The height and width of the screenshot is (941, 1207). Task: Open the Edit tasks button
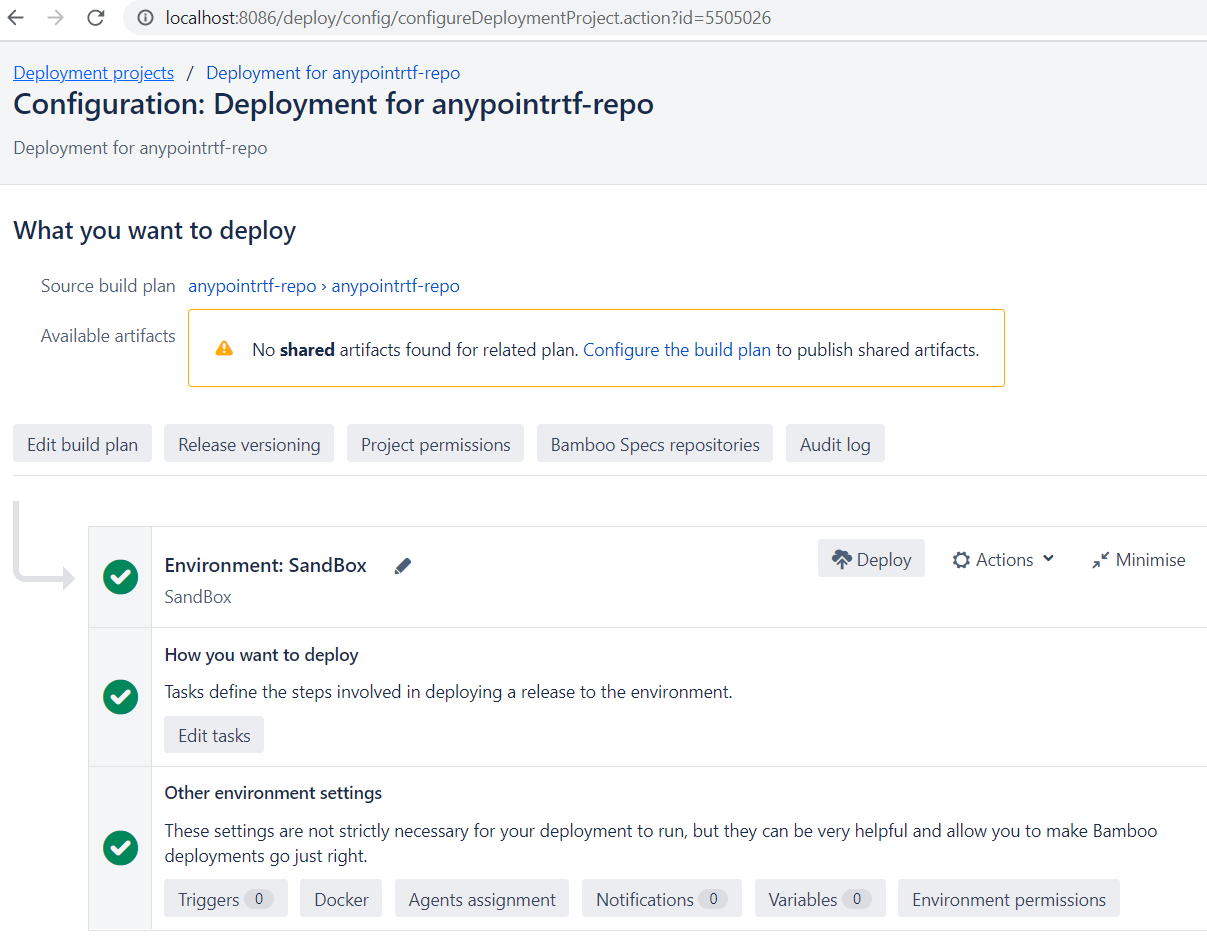(x=214, y=735)
